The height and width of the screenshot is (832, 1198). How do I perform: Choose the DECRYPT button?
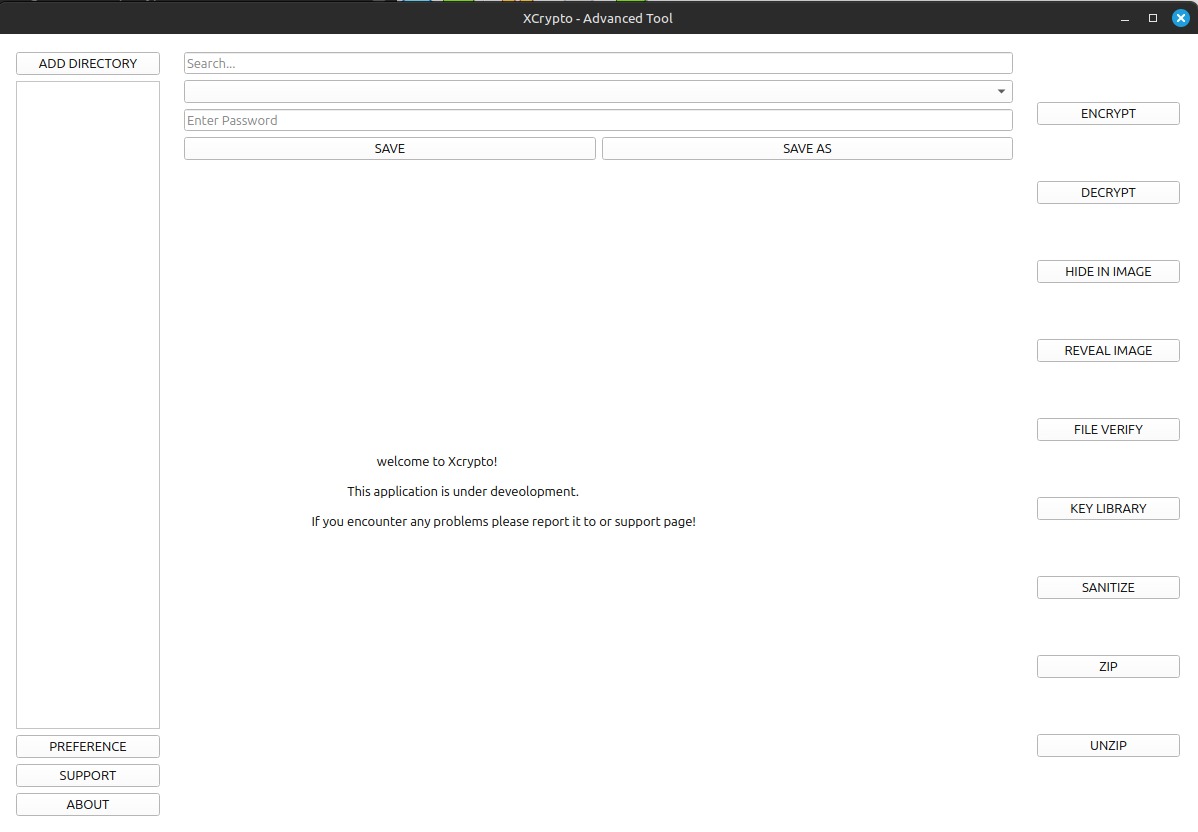[1108, 193]
